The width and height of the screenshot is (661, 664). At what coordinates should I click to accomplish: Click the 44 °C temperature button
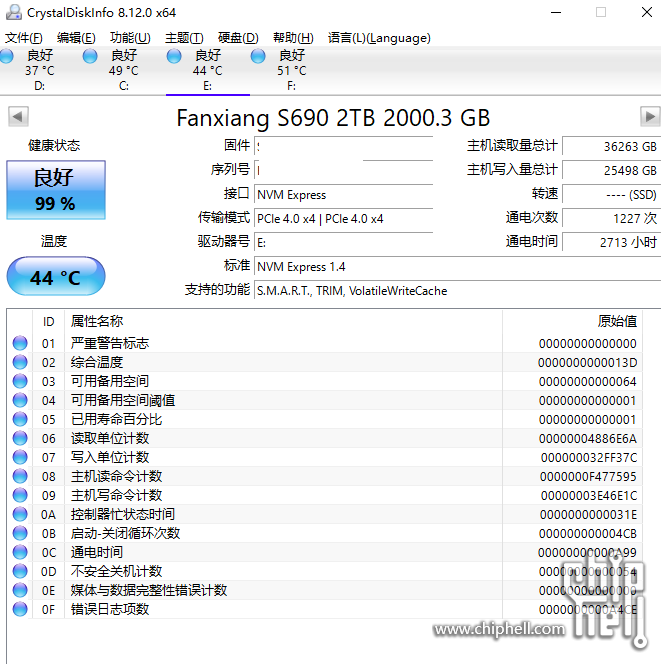(56, 276)
